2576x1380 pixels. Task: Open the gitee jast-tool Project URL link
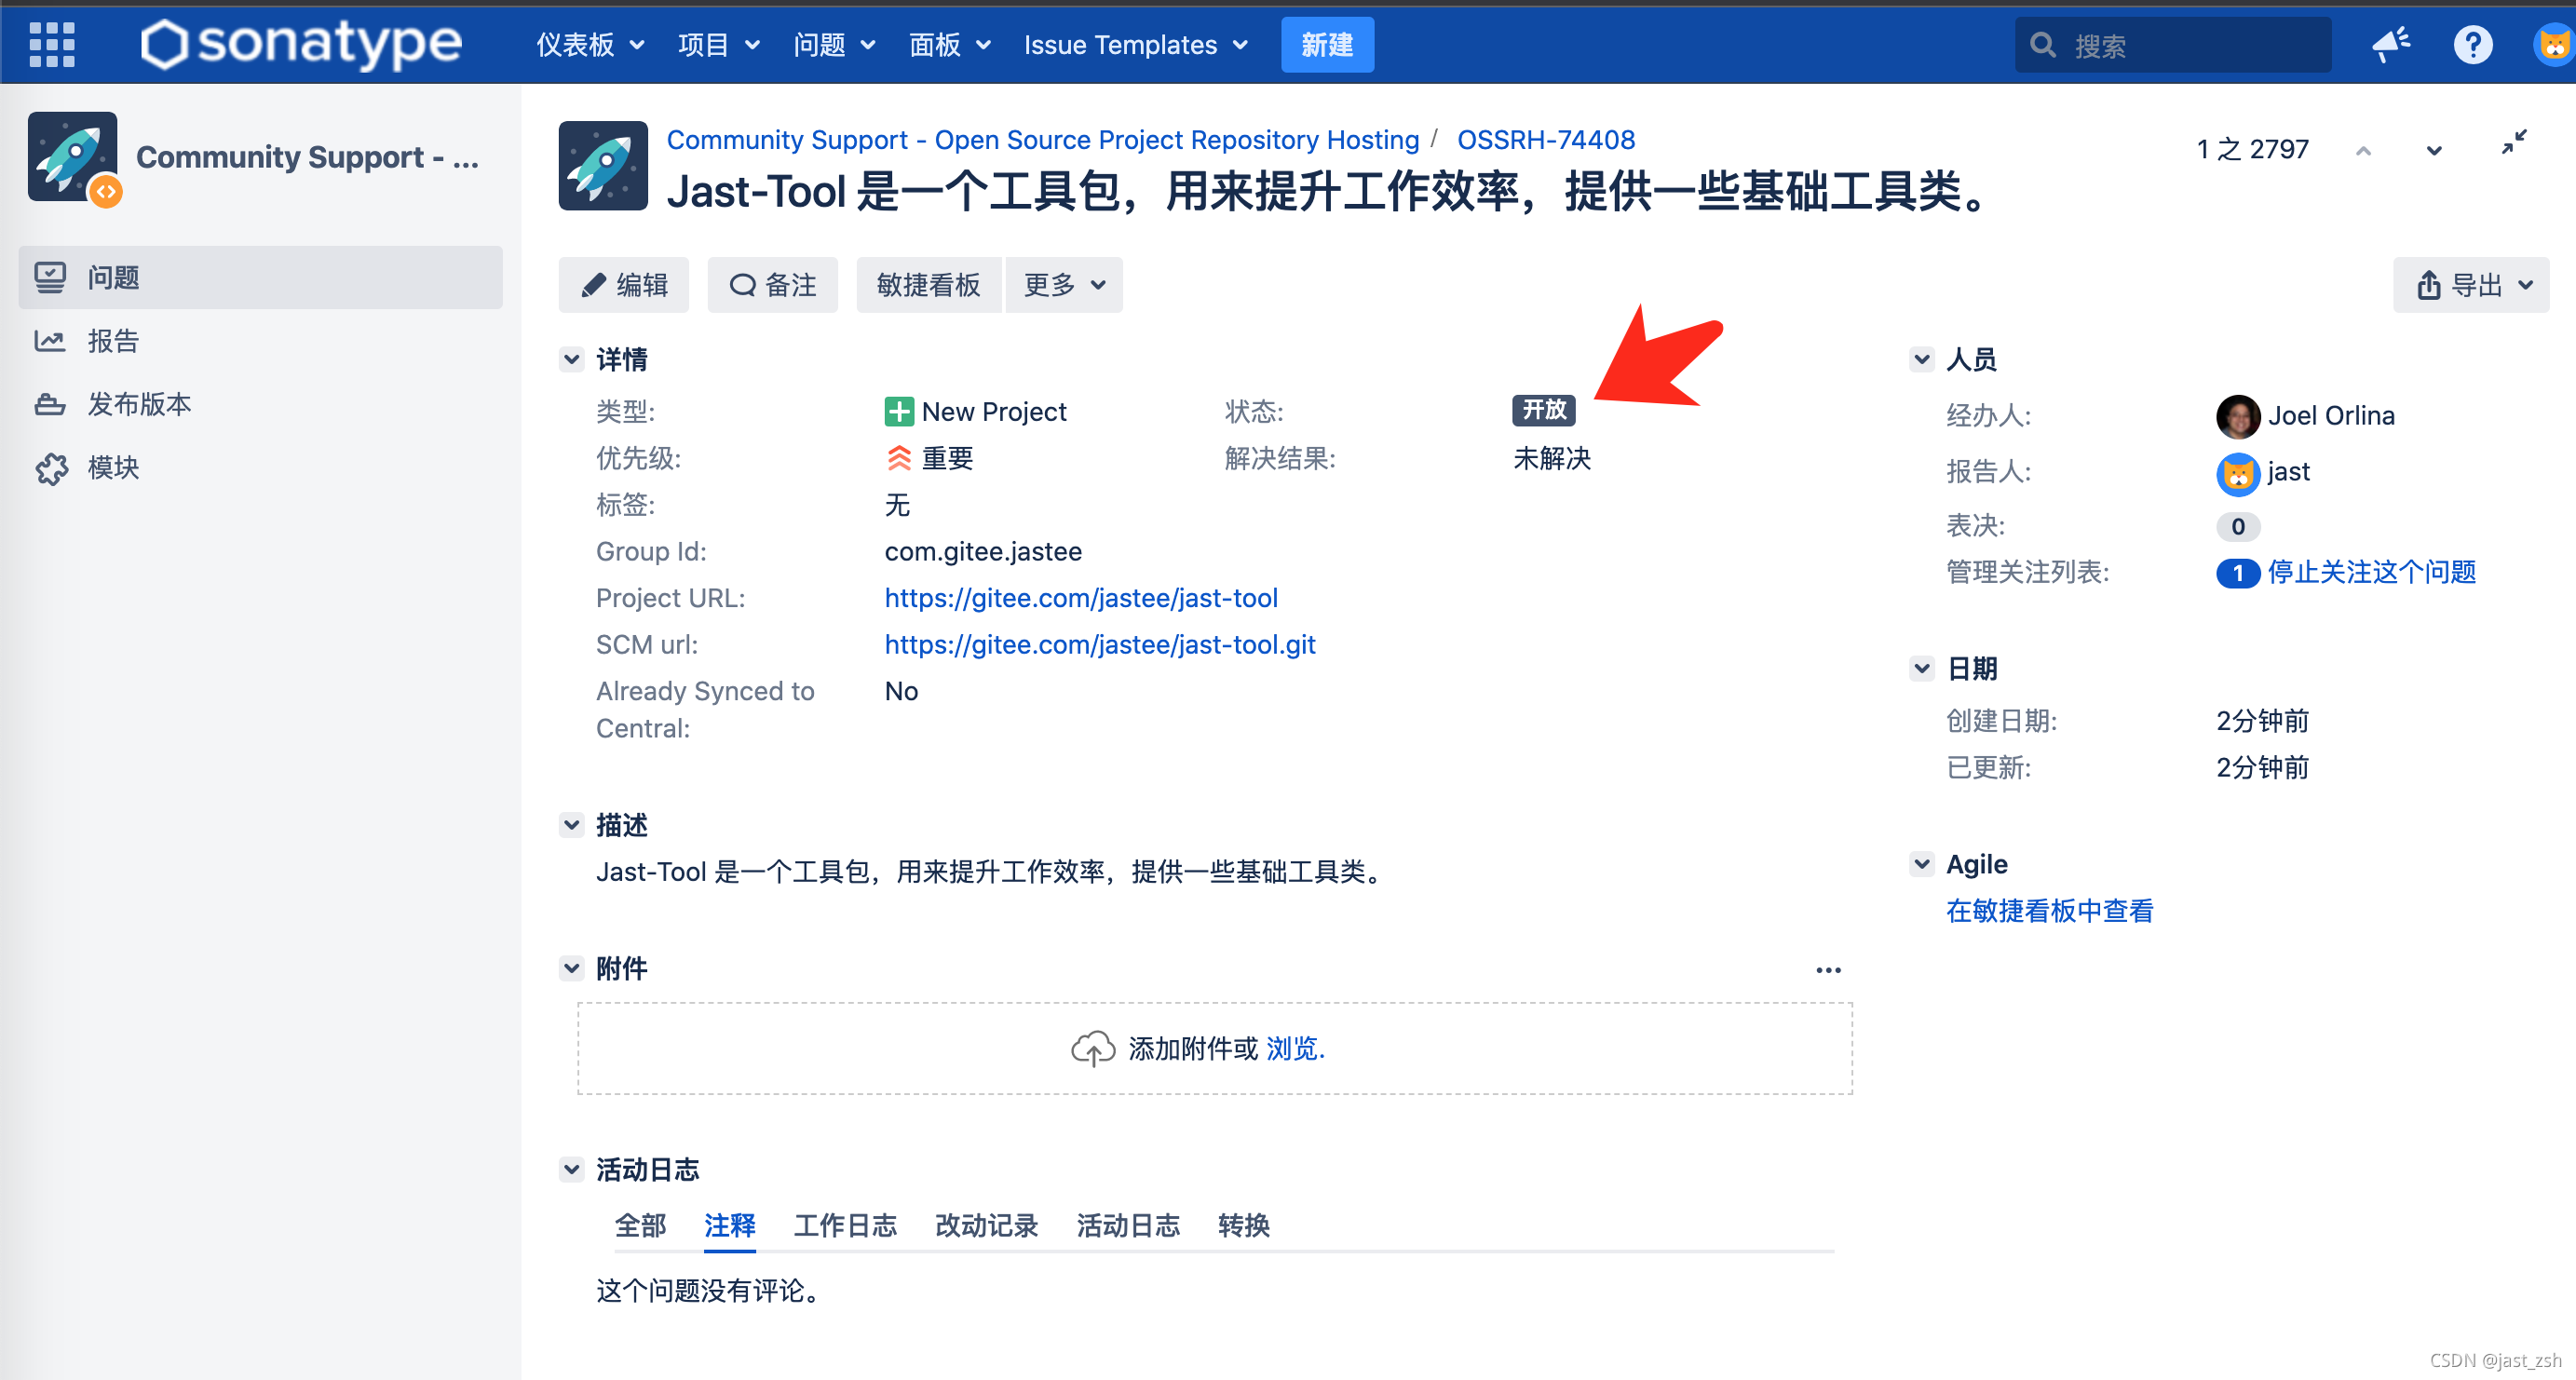[x=1081, y=597]
